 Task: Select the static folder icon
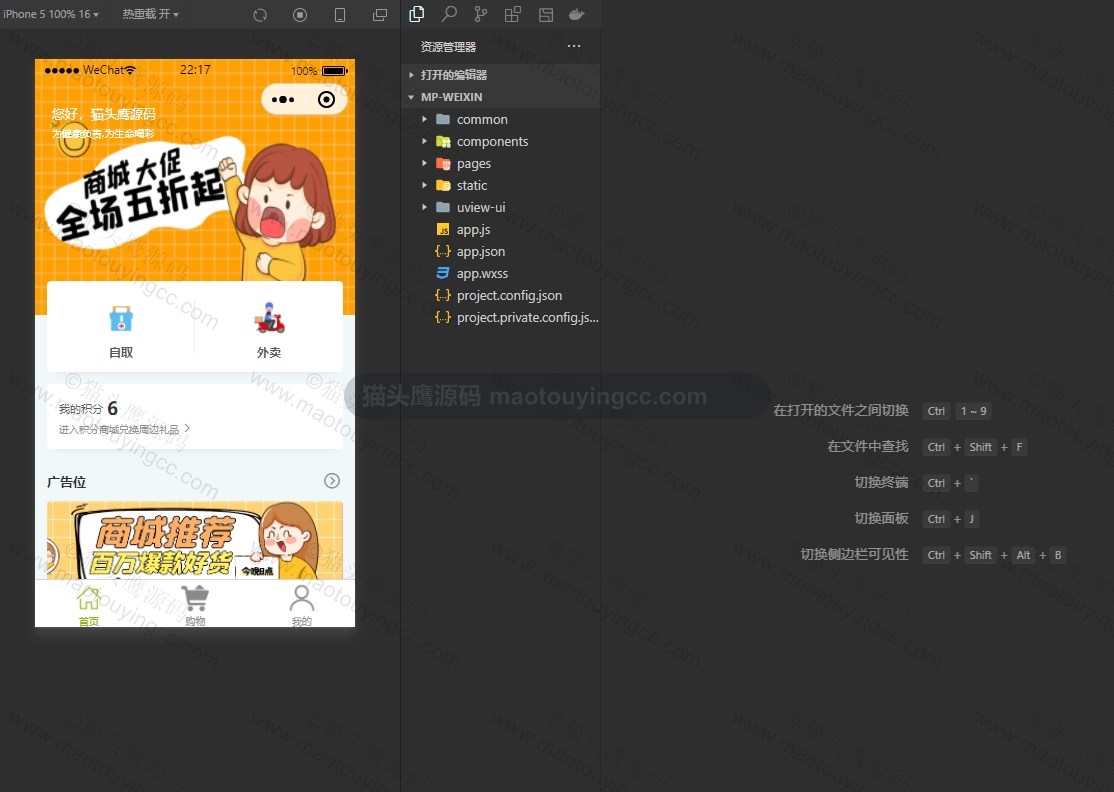(x=443, y=185)
